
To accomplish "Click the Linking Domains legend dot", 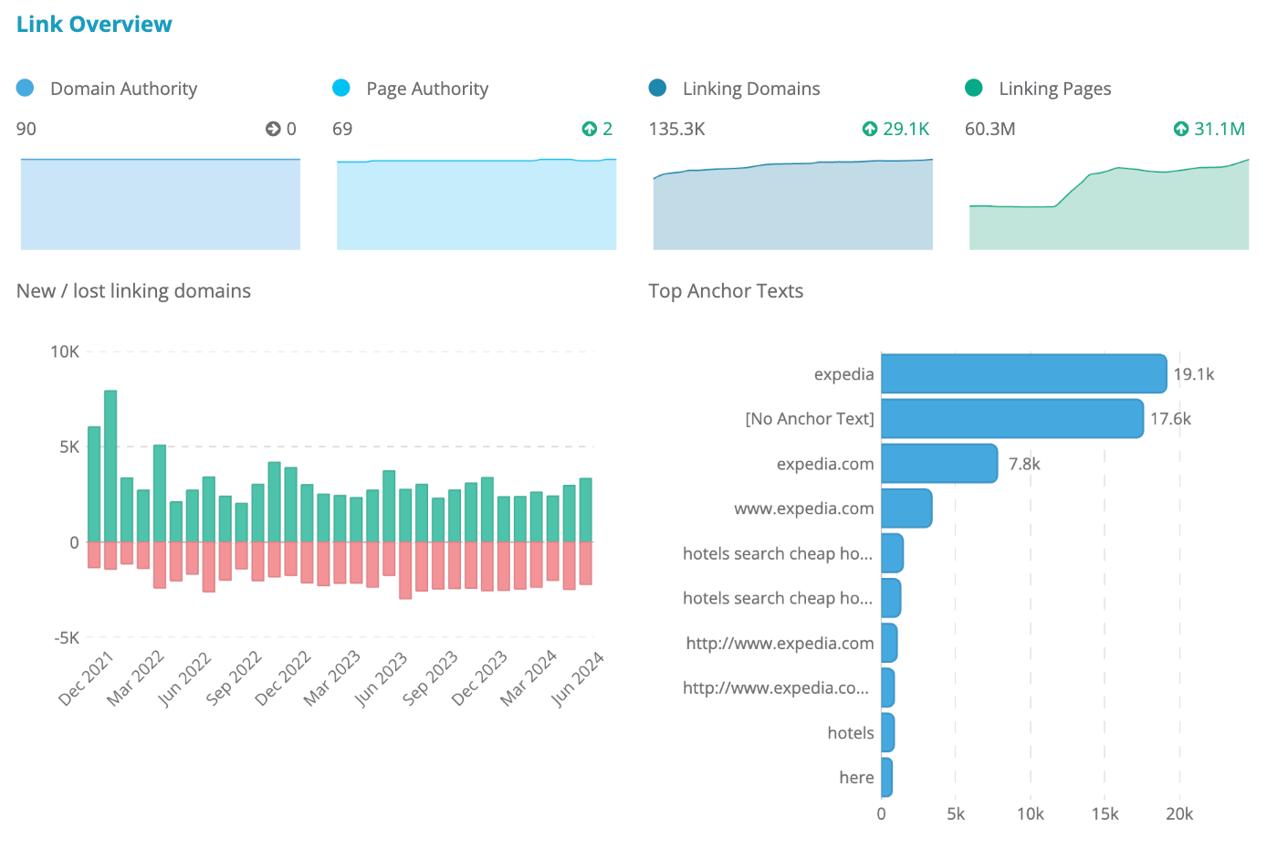I will (657, 88).
